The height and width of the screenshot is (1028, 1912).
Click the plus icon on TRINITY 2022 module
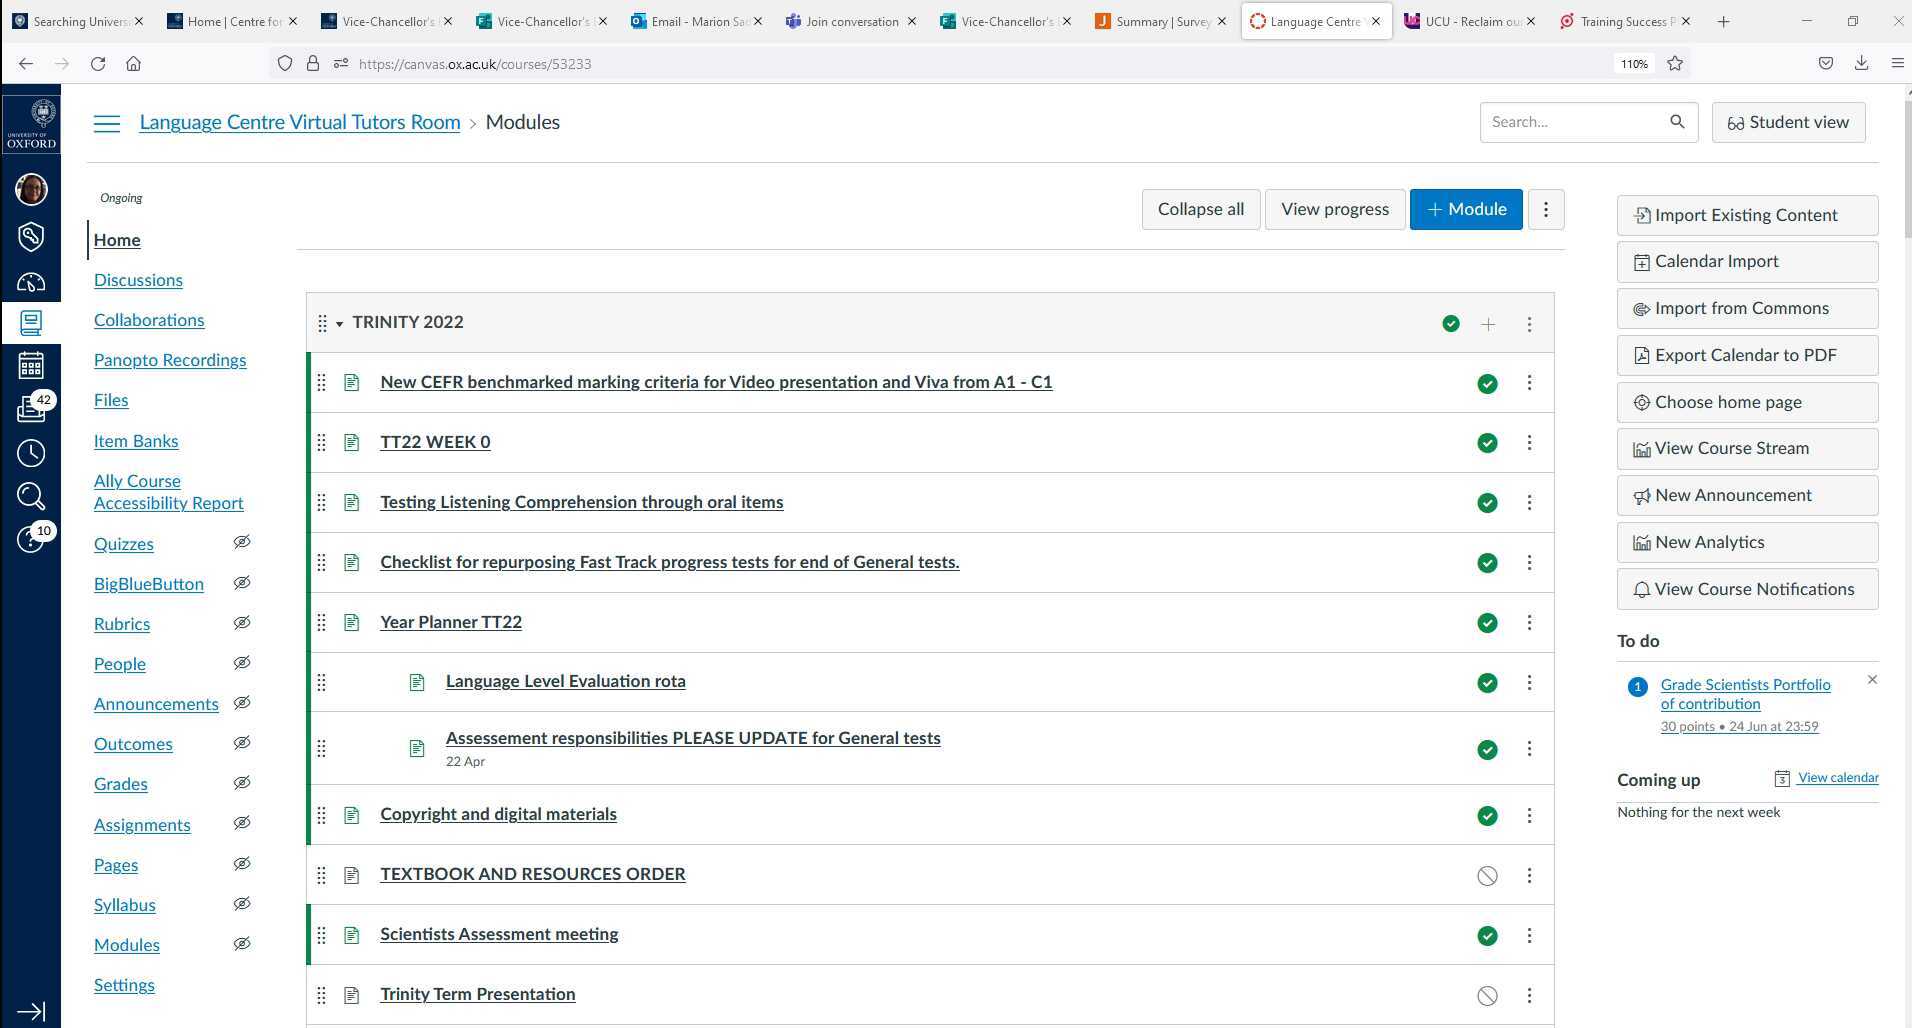(x=1488, y=324)
